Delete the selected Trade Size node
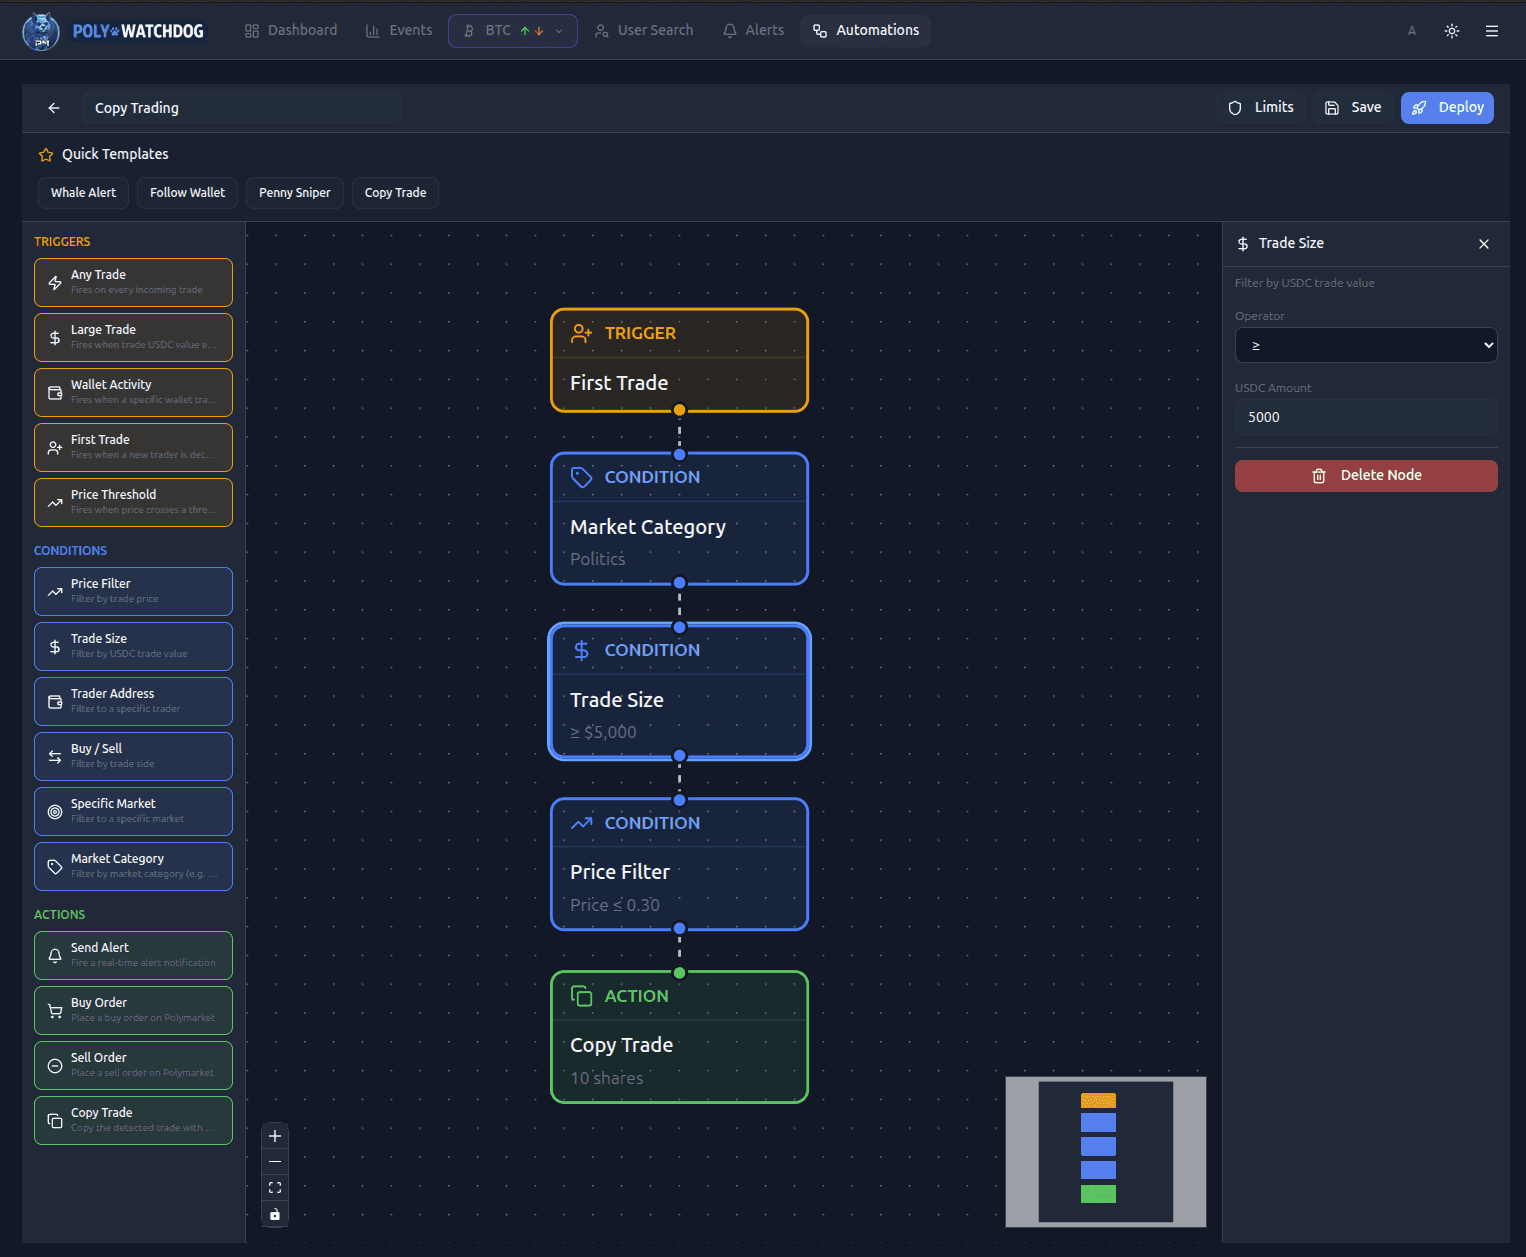The image size is (1526, 1257). click(1366, 476)
